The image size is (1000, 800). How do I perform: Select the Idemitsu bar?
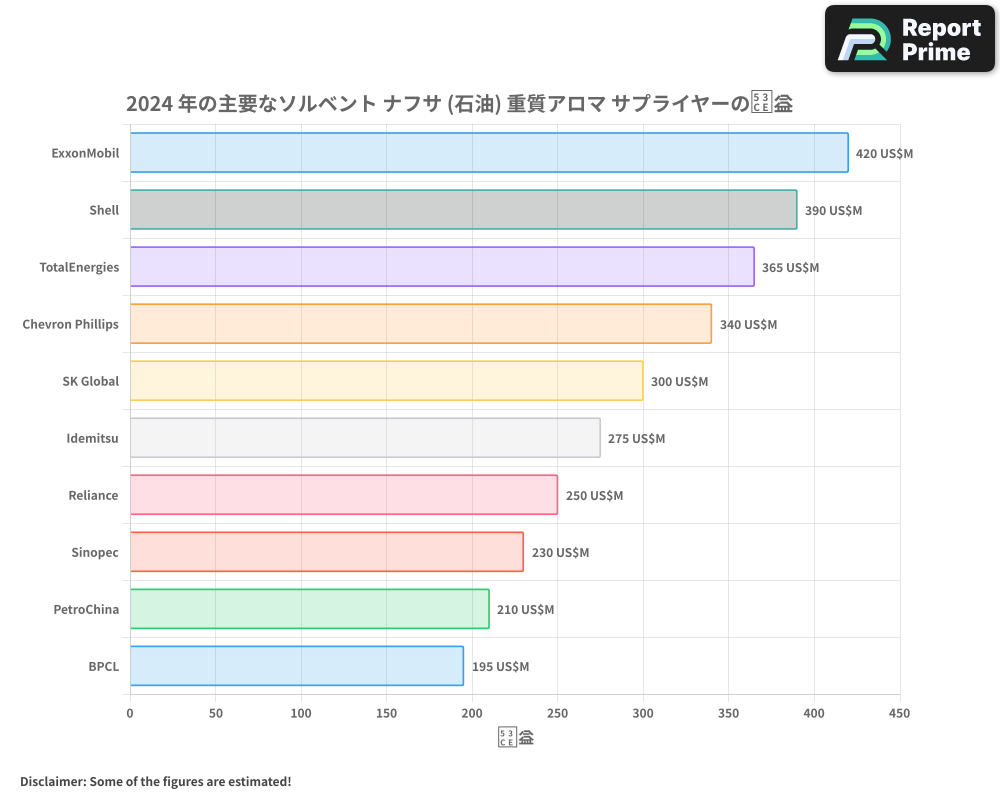pos(363,438)
